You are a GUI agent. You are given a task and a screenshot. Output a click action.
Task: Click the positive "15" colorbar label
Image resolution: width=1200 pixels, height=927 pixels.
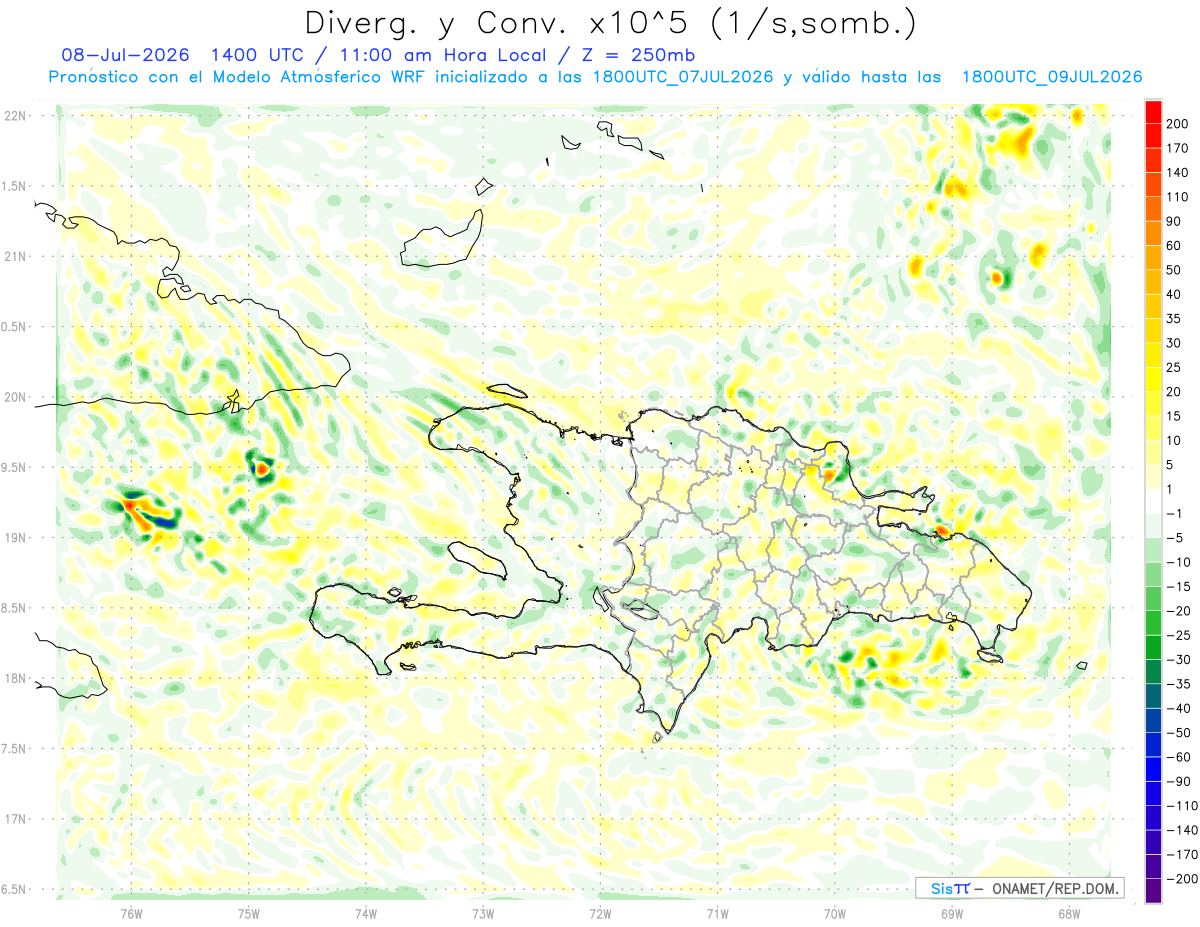pyautogui.click(x=1176, y=416)
